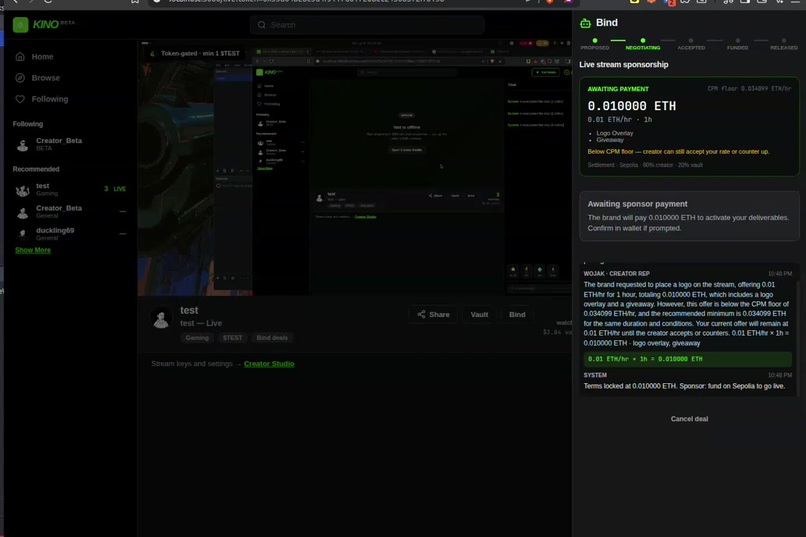
Task: Click the Following heart icon
Action: pyautogui.click(x=20, y=99)
